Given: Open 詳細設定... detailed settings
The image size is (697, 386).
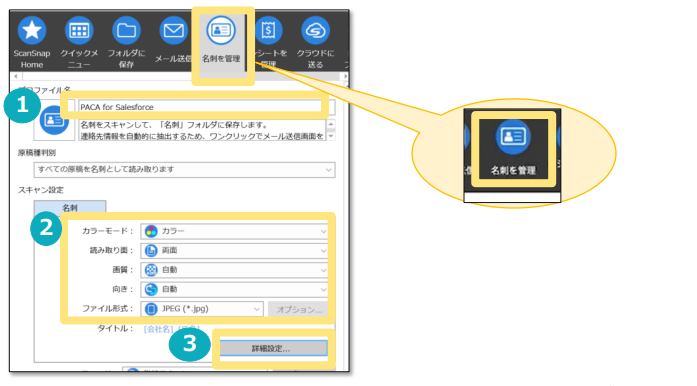Looking at the screenshot, I should tap(273, 348).
